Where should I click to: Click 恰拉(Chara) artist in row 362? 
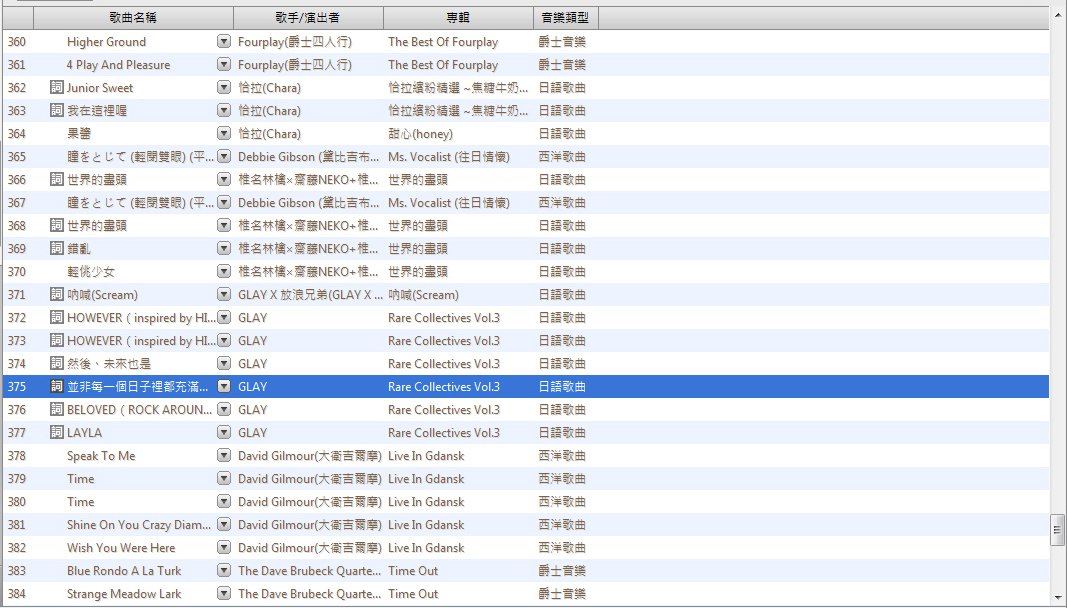point(269,88)
